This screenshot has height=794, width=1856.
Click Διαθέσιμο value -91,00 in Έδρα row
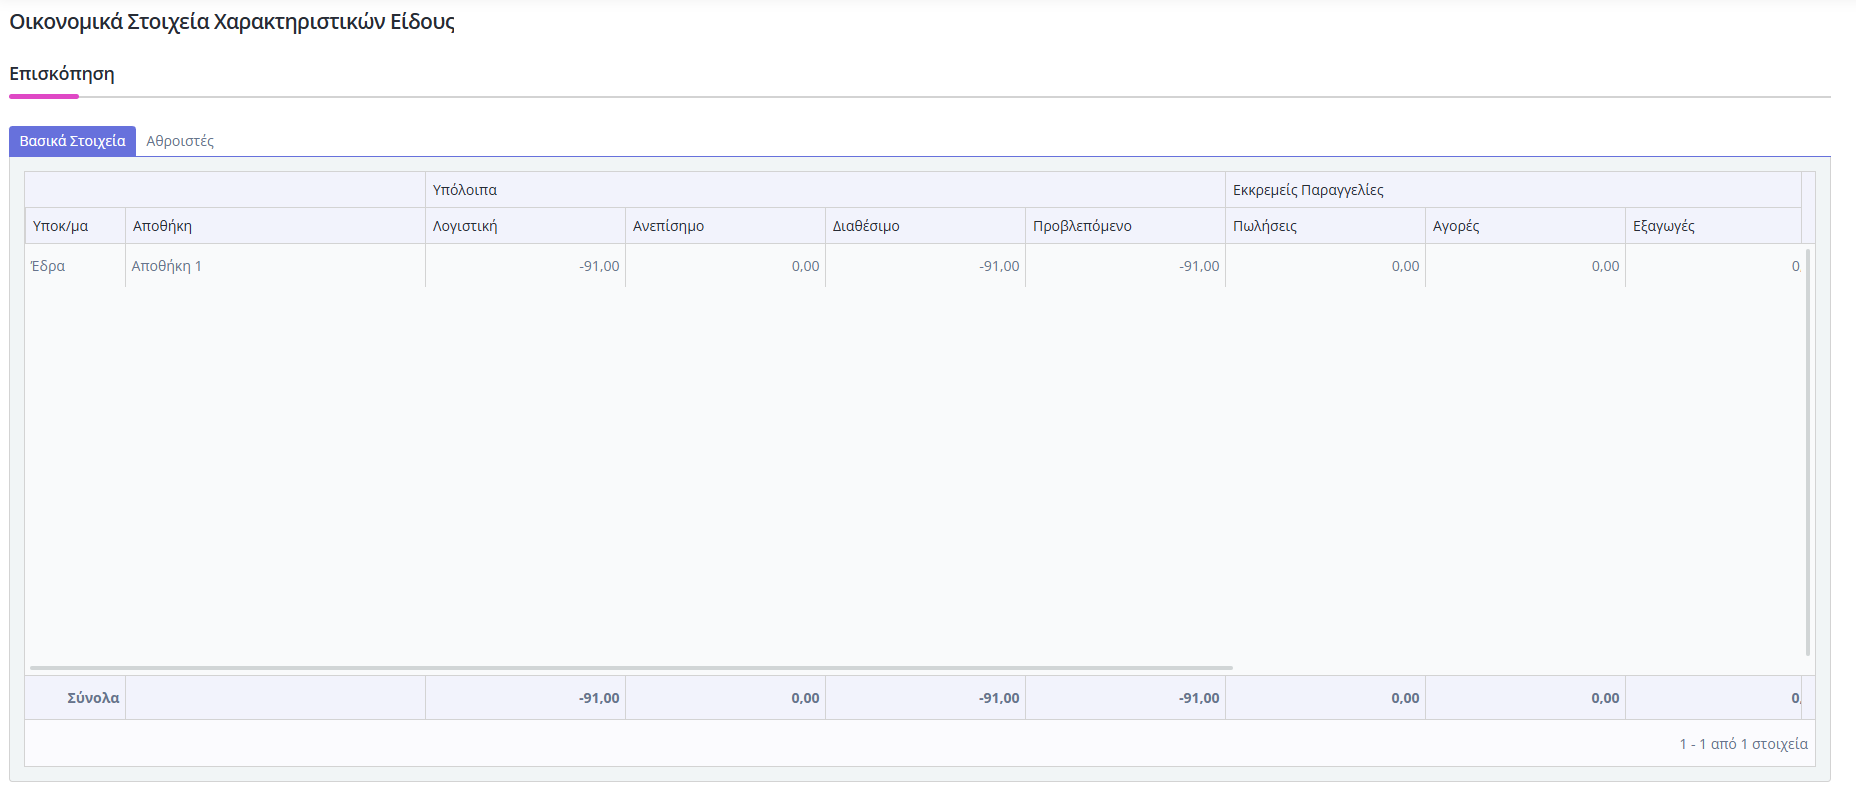tap(925, 266)
